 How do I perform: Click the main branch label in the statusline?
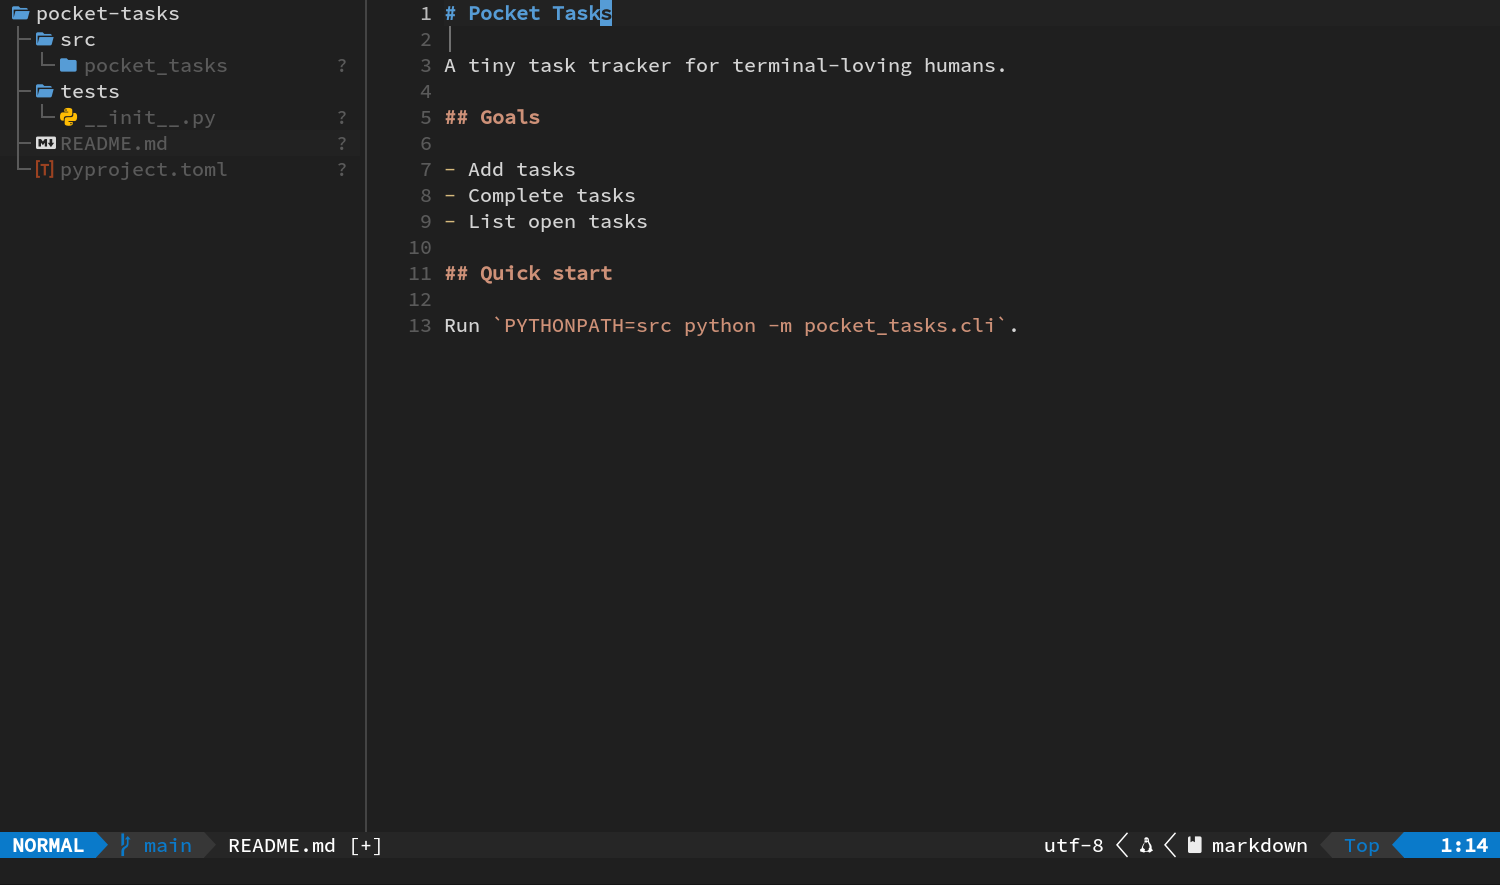click(x=168, y=845)
